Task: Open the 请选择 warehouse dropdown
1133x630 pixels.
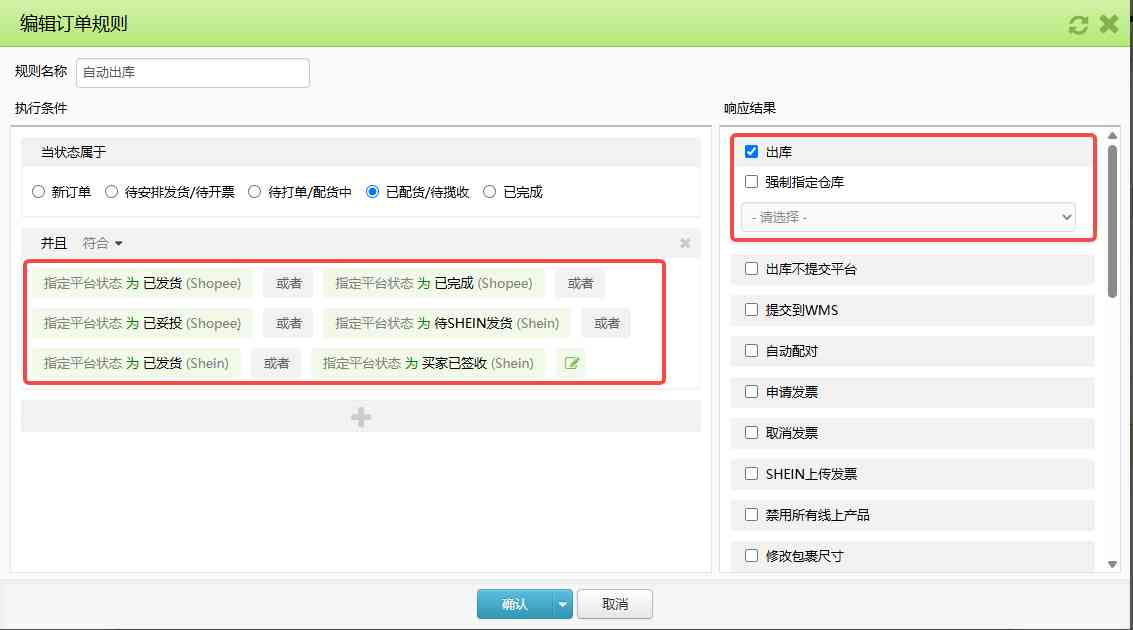Action: point(908,217)
